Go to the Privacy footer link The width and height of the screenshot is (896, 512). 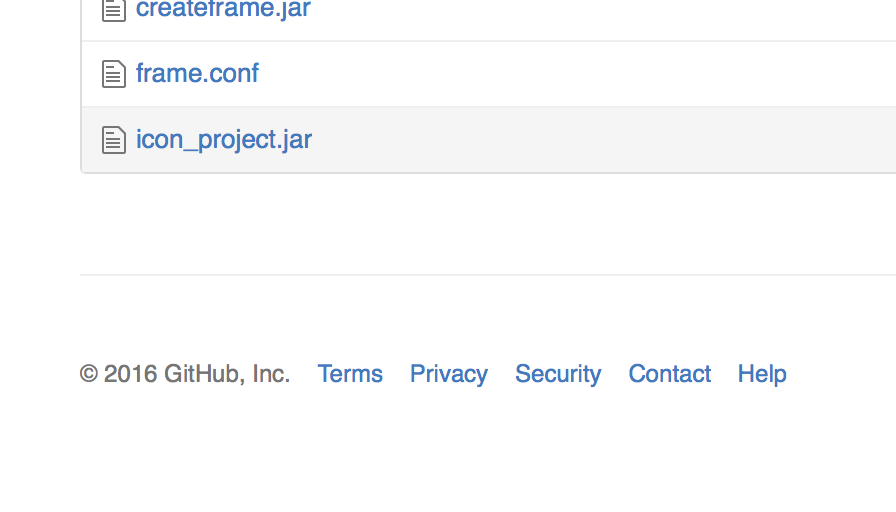(449, 374)
